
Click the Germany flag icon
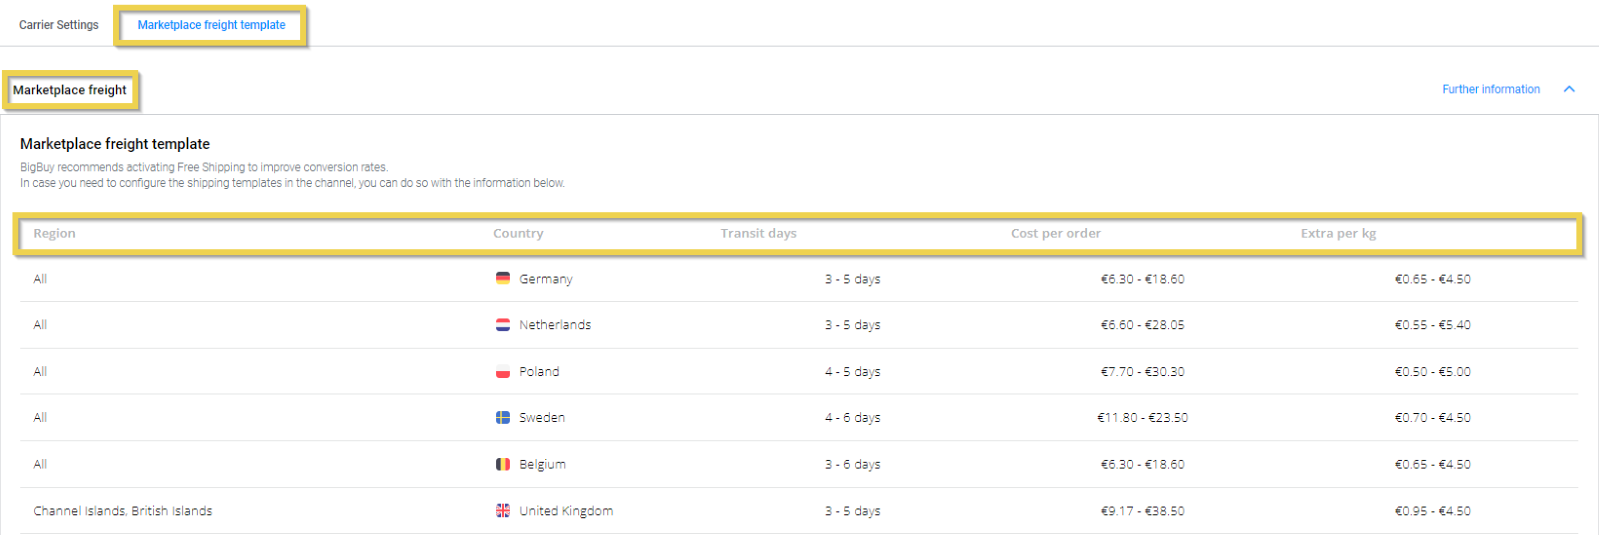pos(503,278)
